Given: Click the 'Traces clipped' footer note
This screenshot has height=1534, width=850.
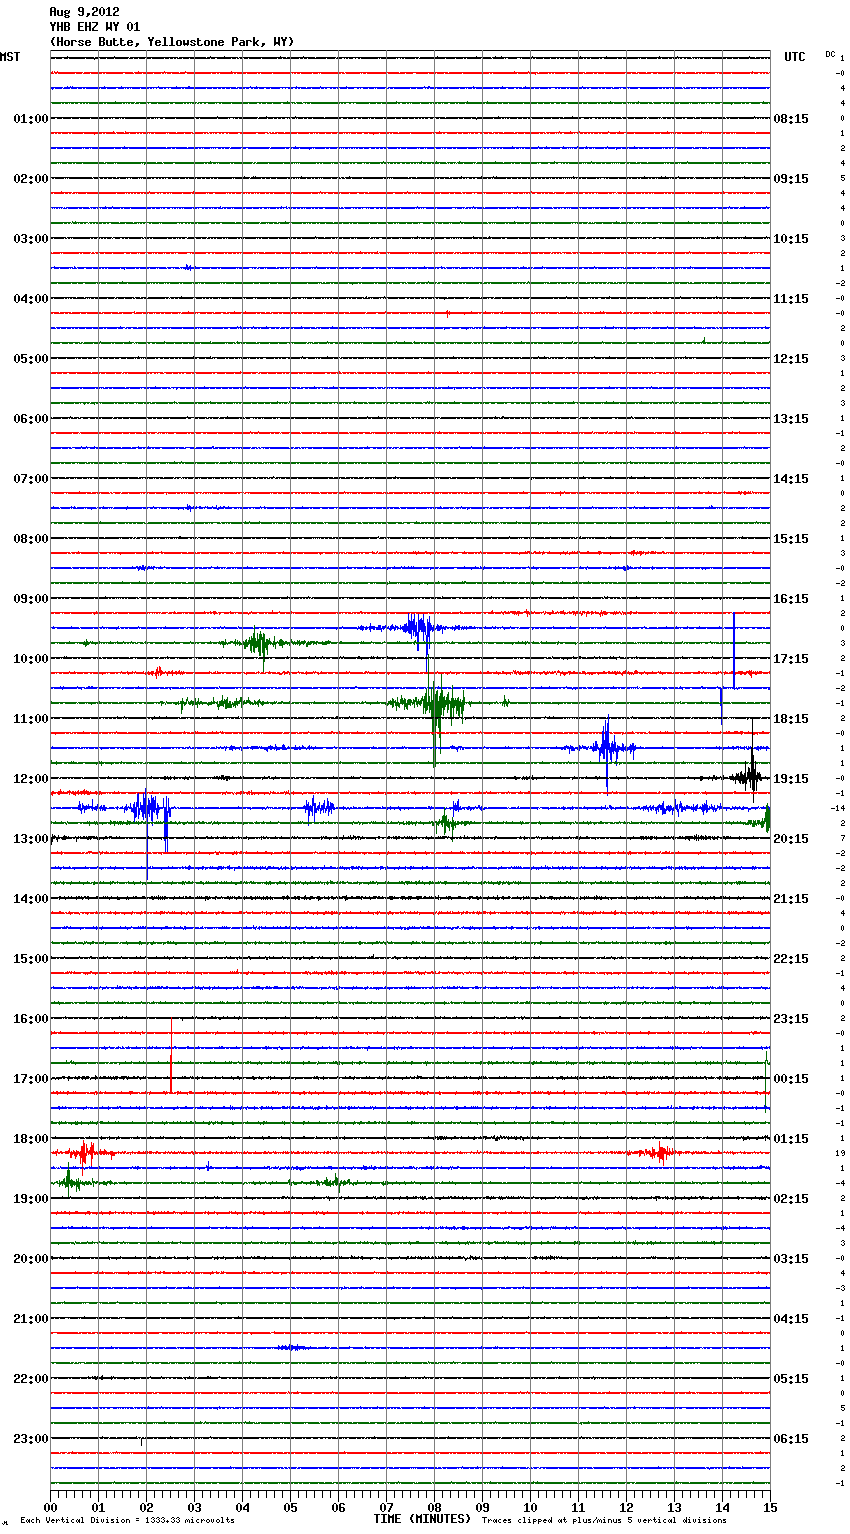Looking at the screenshot, I should click(604, 1520).
